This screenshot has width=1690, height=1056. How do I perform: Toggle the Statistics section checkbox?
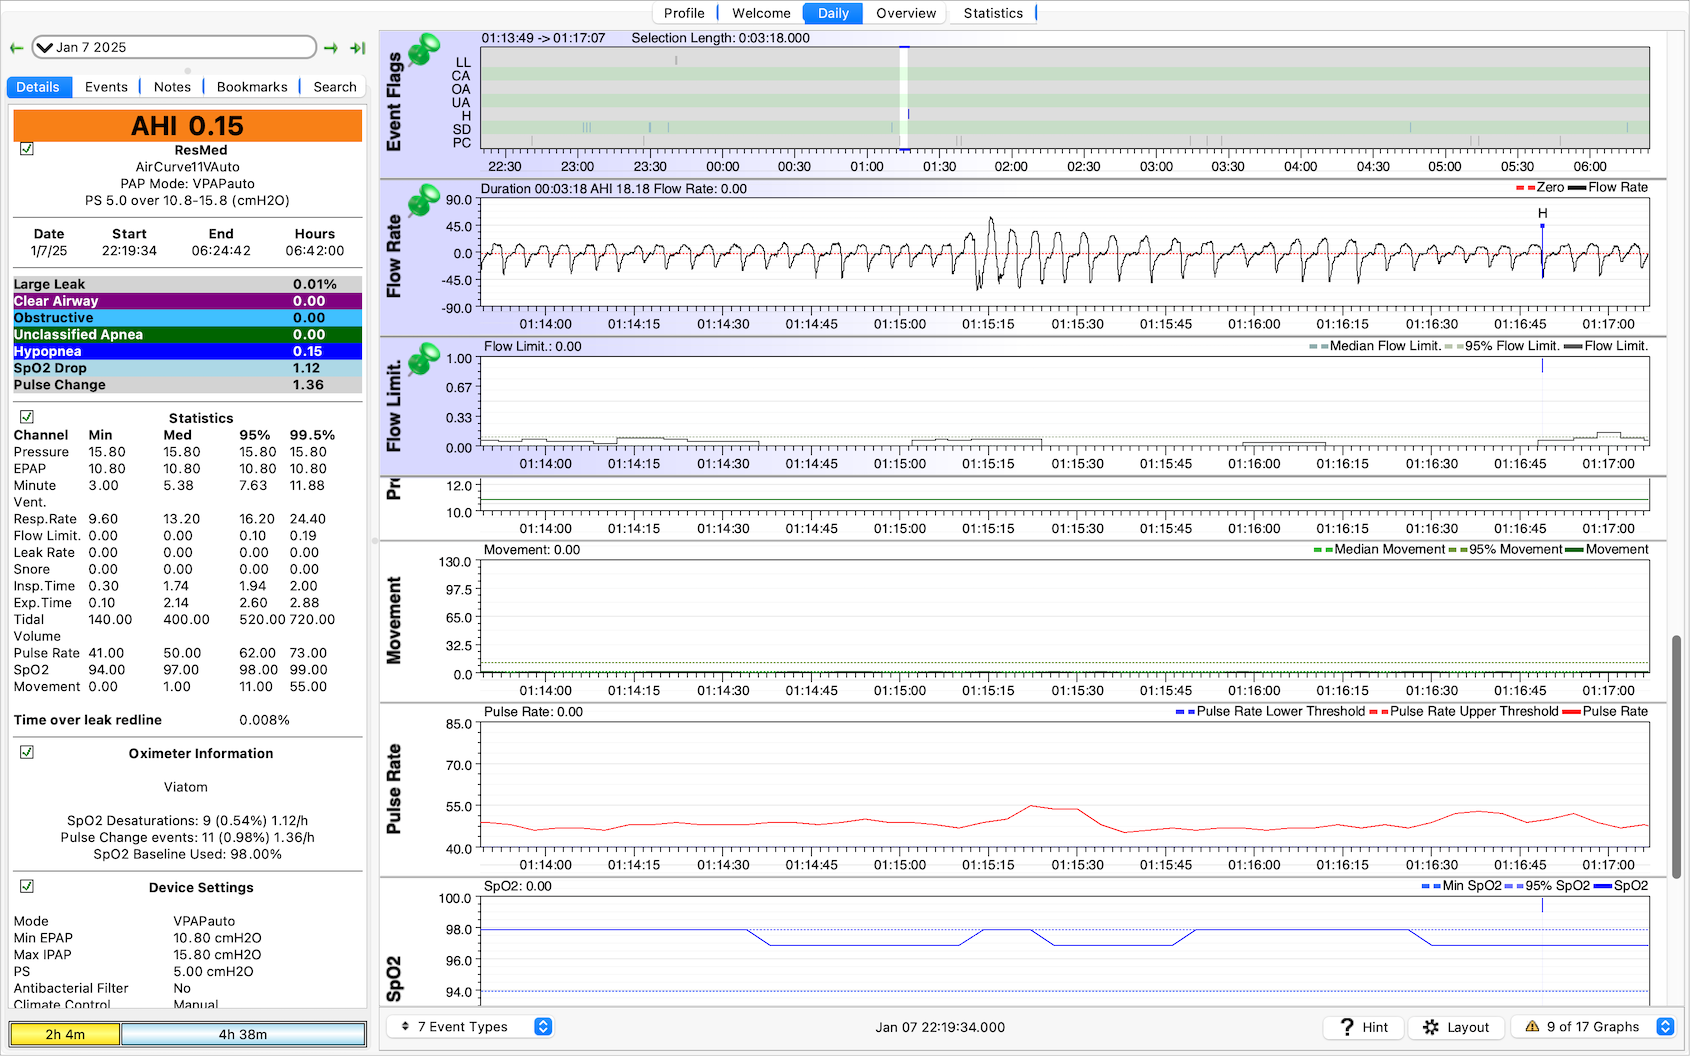pyautogui.click(x=27, y=417)
